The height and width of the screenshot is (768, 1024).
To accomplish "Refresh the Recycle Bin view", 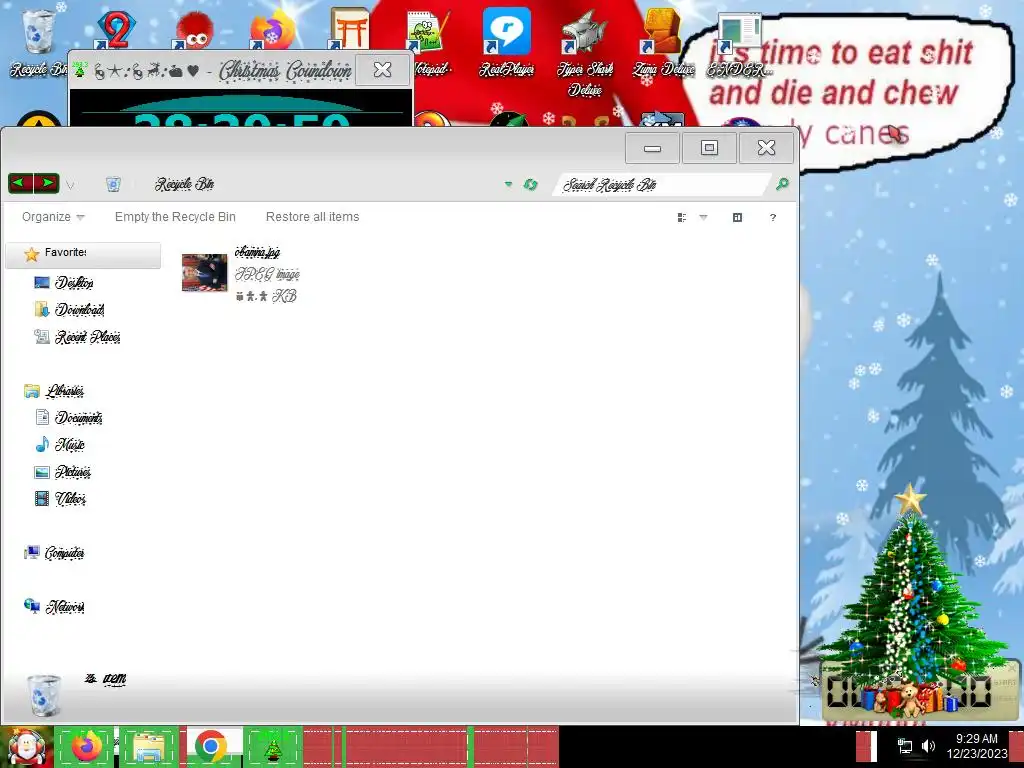I will 530,185.
